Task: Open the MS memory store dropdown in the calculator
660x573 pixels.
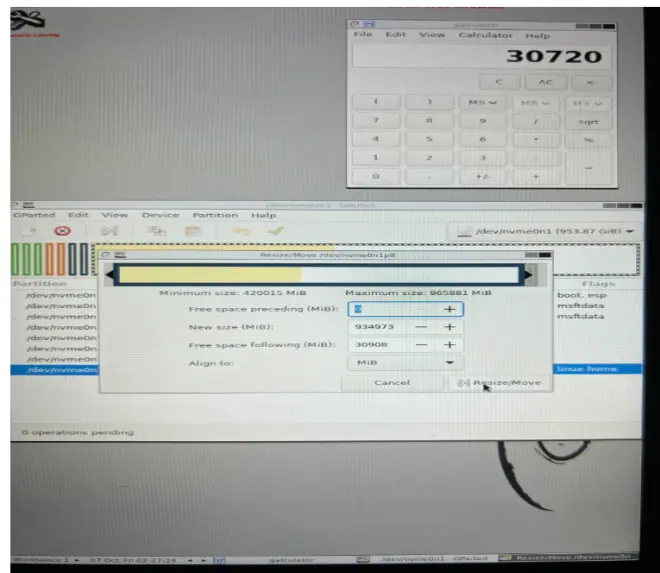Action: (x=482, y=102)
